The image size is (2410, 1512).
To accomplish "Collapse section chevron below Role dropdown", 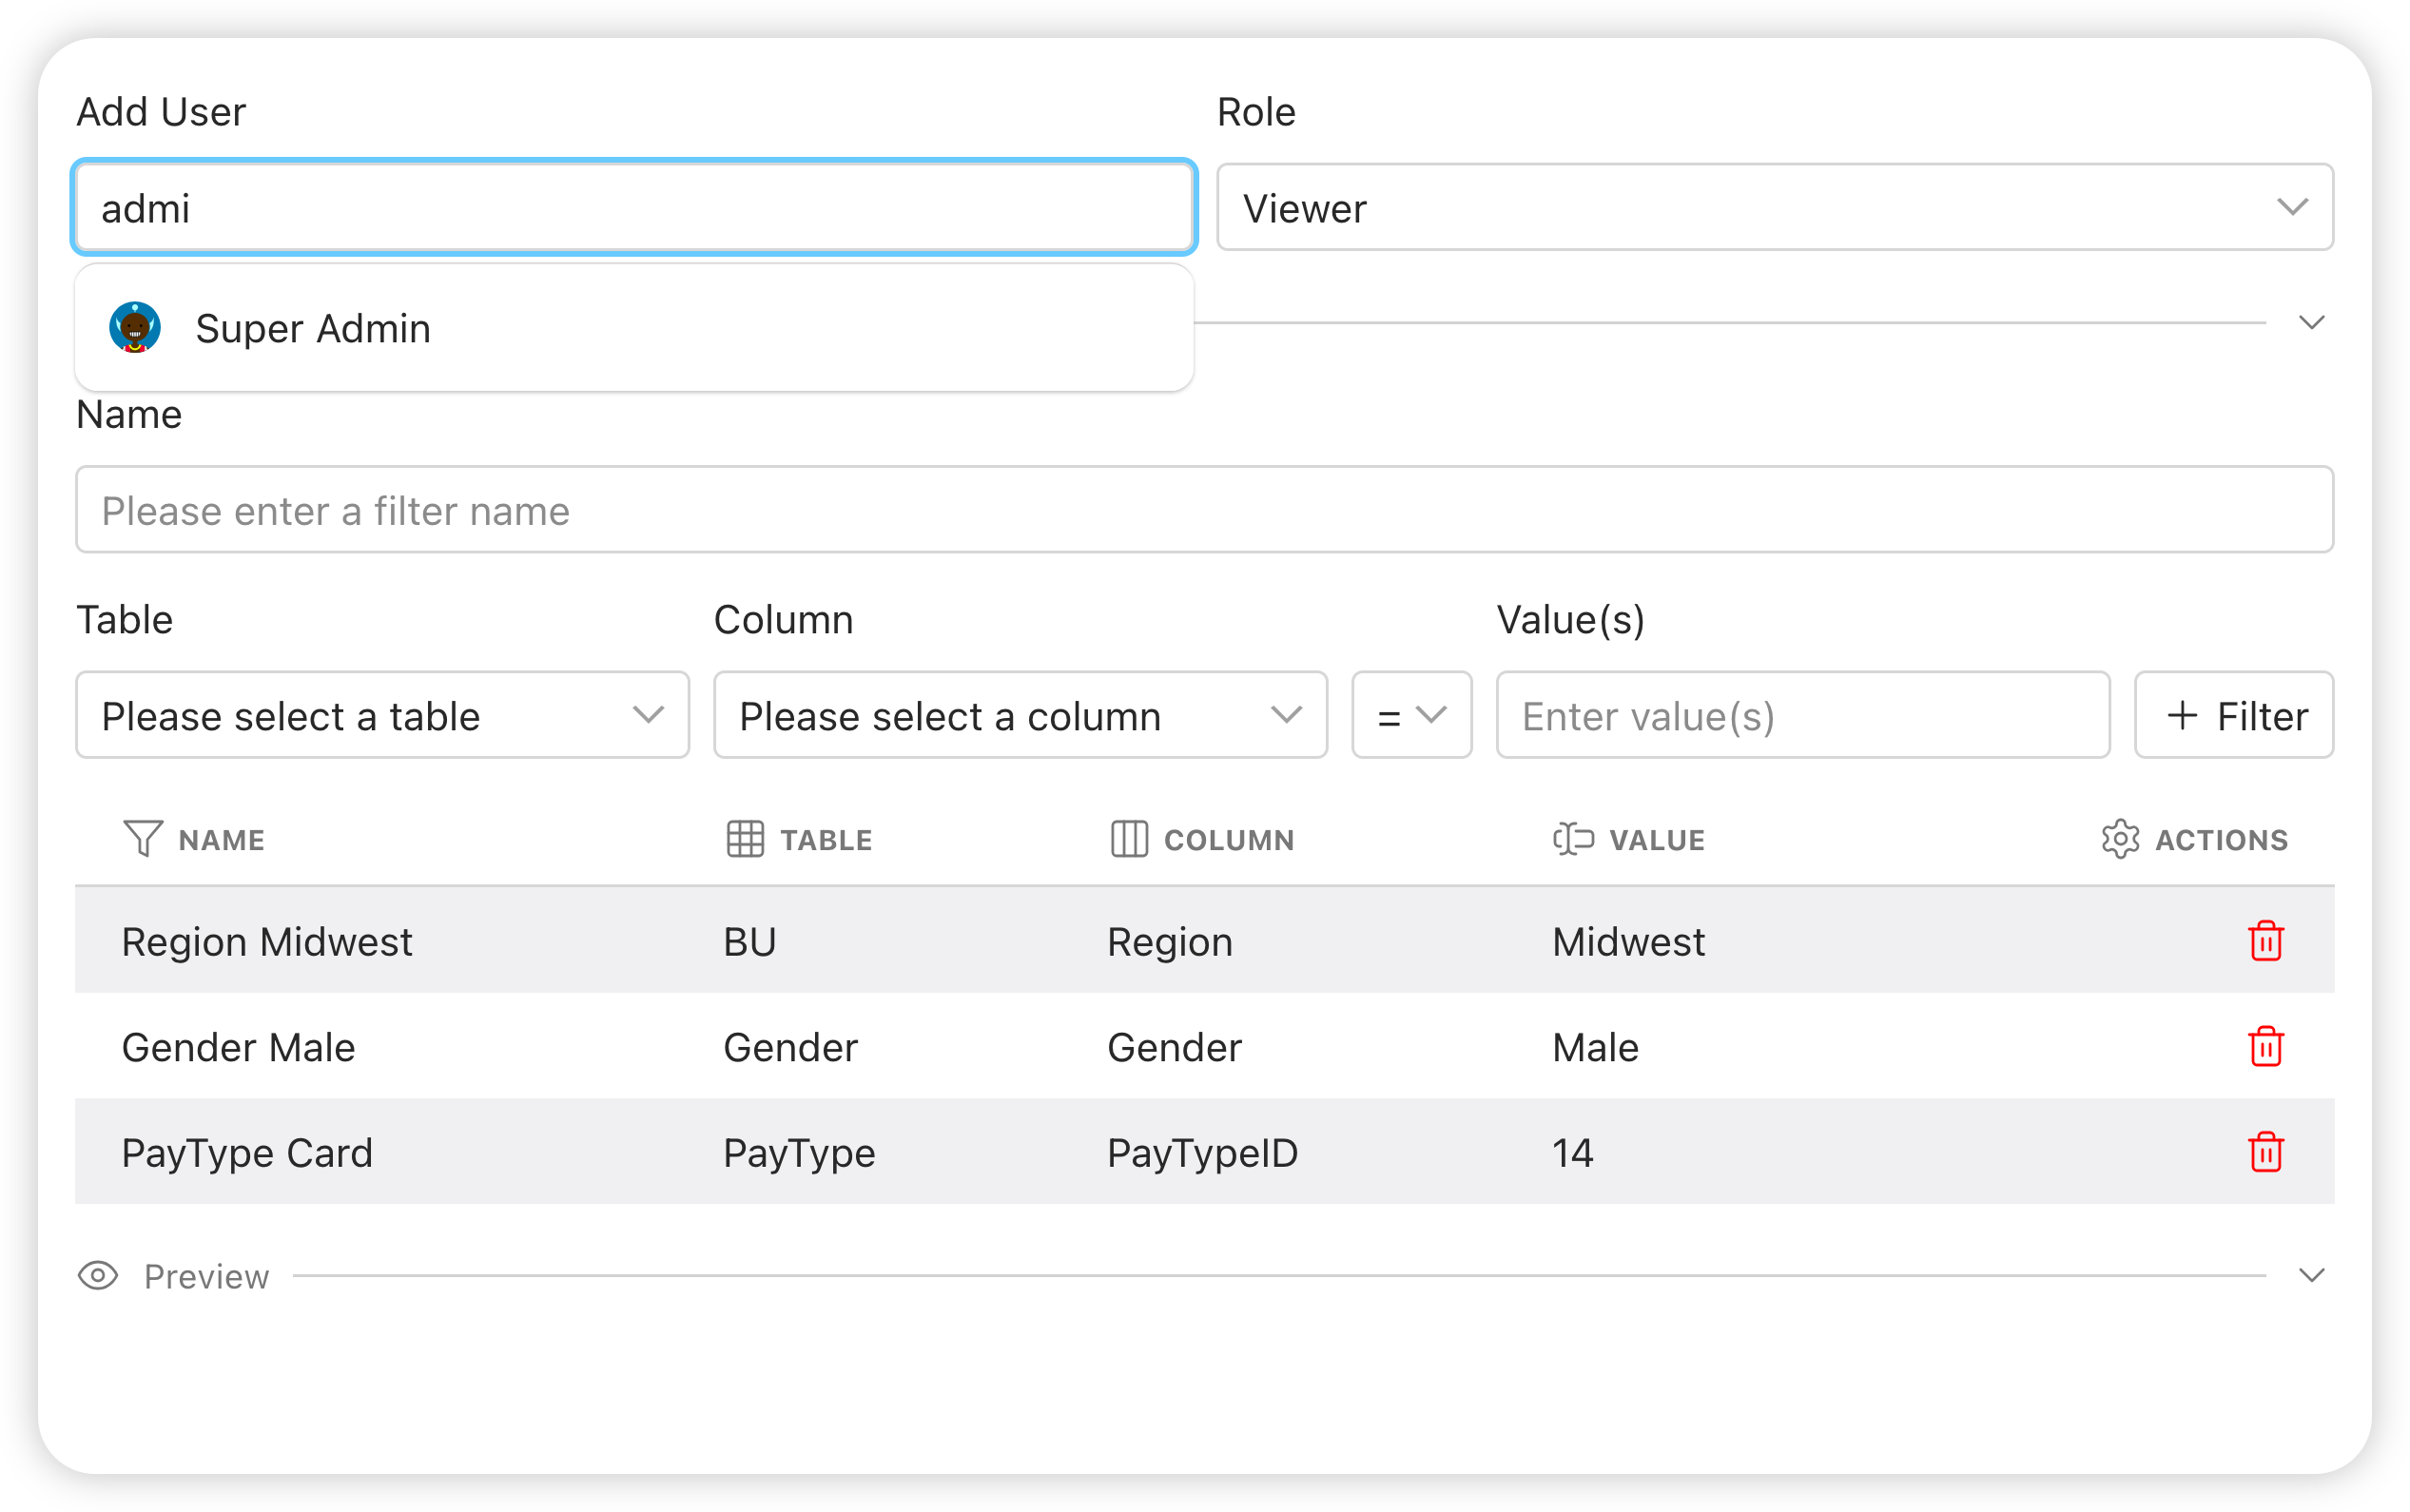I will [2311, 323].
